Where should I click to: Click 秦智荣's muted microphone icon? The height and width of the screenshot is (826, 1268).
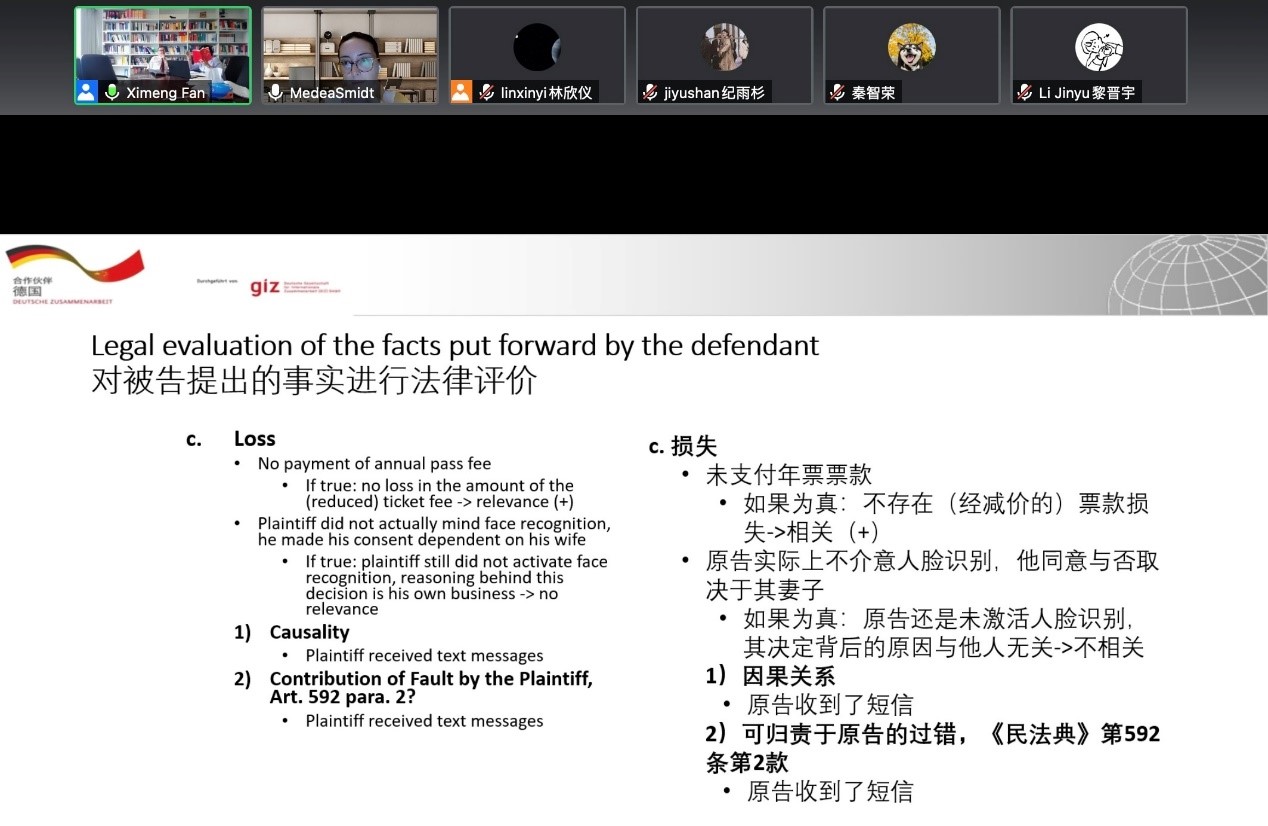pyautogui.click(x=837, y=92)
